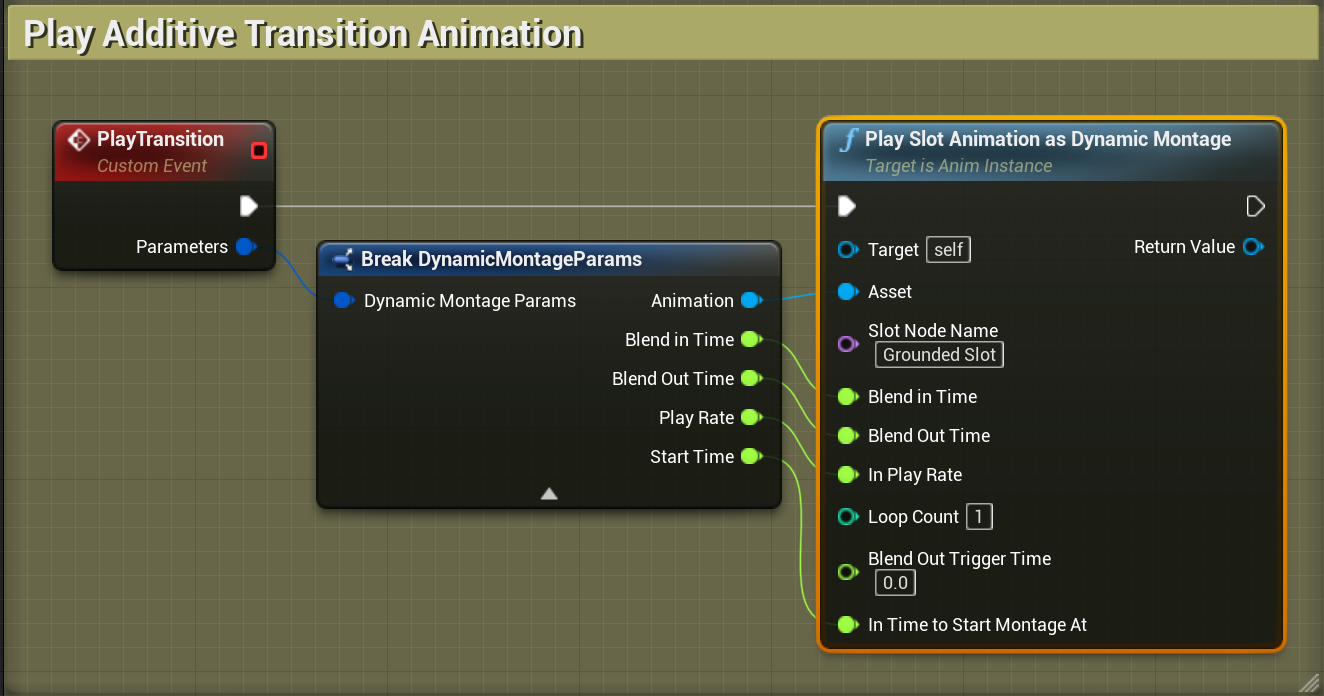1324x696 pixels.
Task: Click the Loop Count input pin
Action: tap(848, 517)
